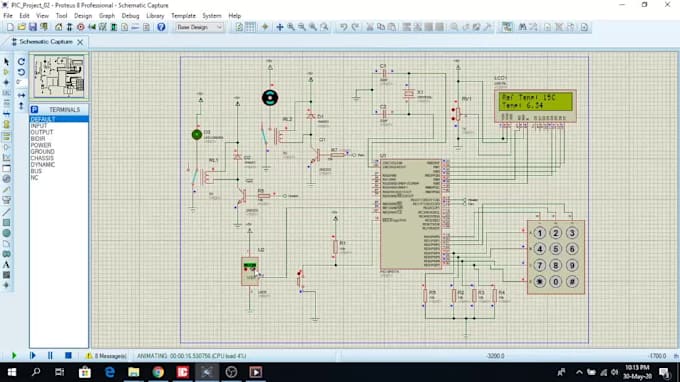
Task: Select the Component Mode tool
Action: click(6, 72)
